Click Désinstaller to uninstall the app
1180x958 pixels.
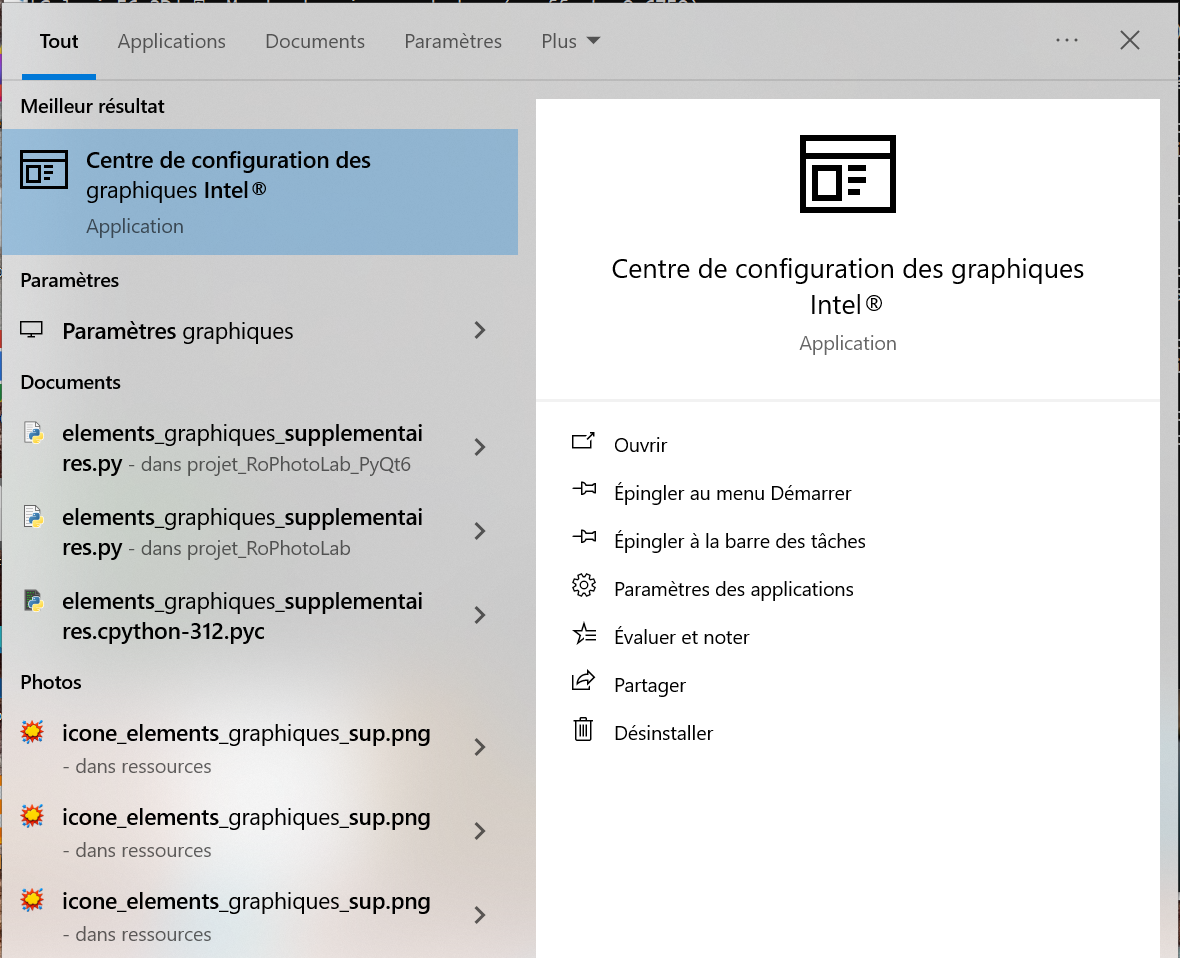pos(664,733)
